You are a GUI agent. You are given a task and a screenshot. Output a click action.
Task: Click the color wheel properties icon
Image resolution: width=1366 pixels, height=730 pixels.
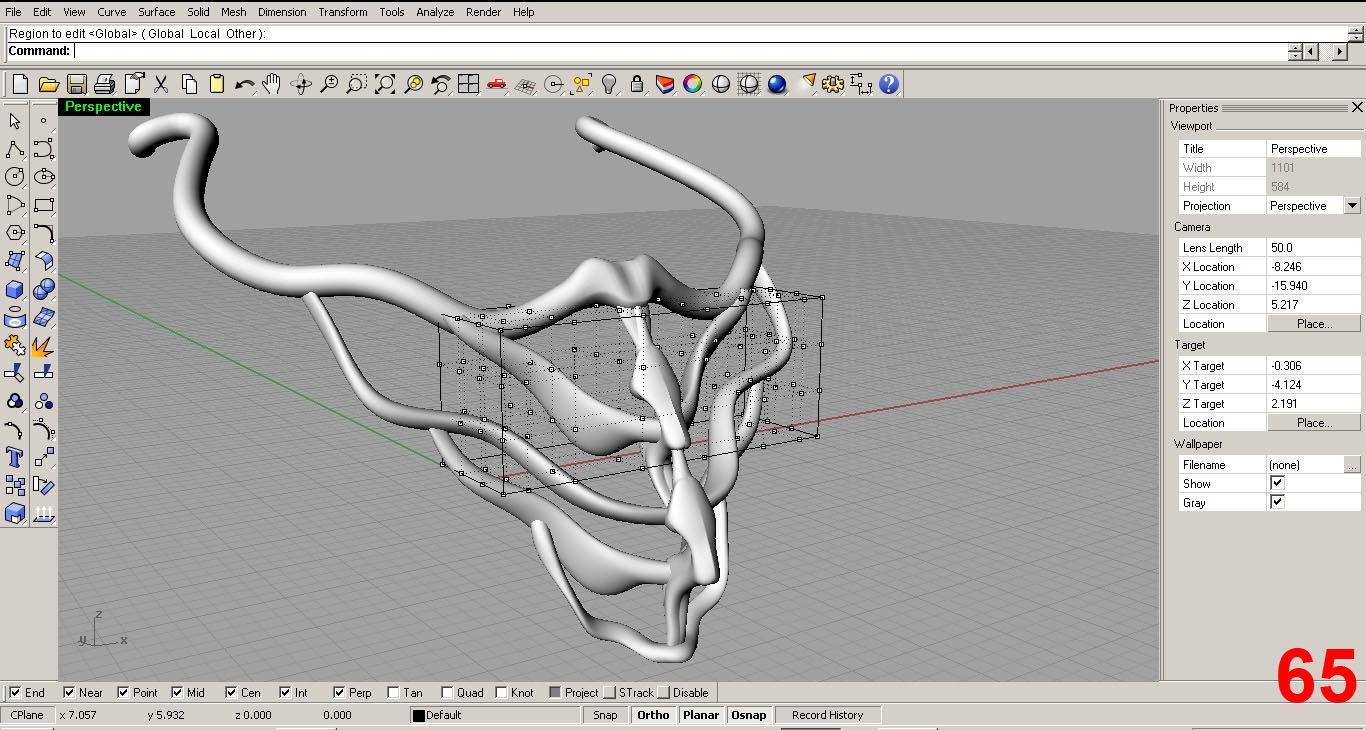(x=692, y=84)
